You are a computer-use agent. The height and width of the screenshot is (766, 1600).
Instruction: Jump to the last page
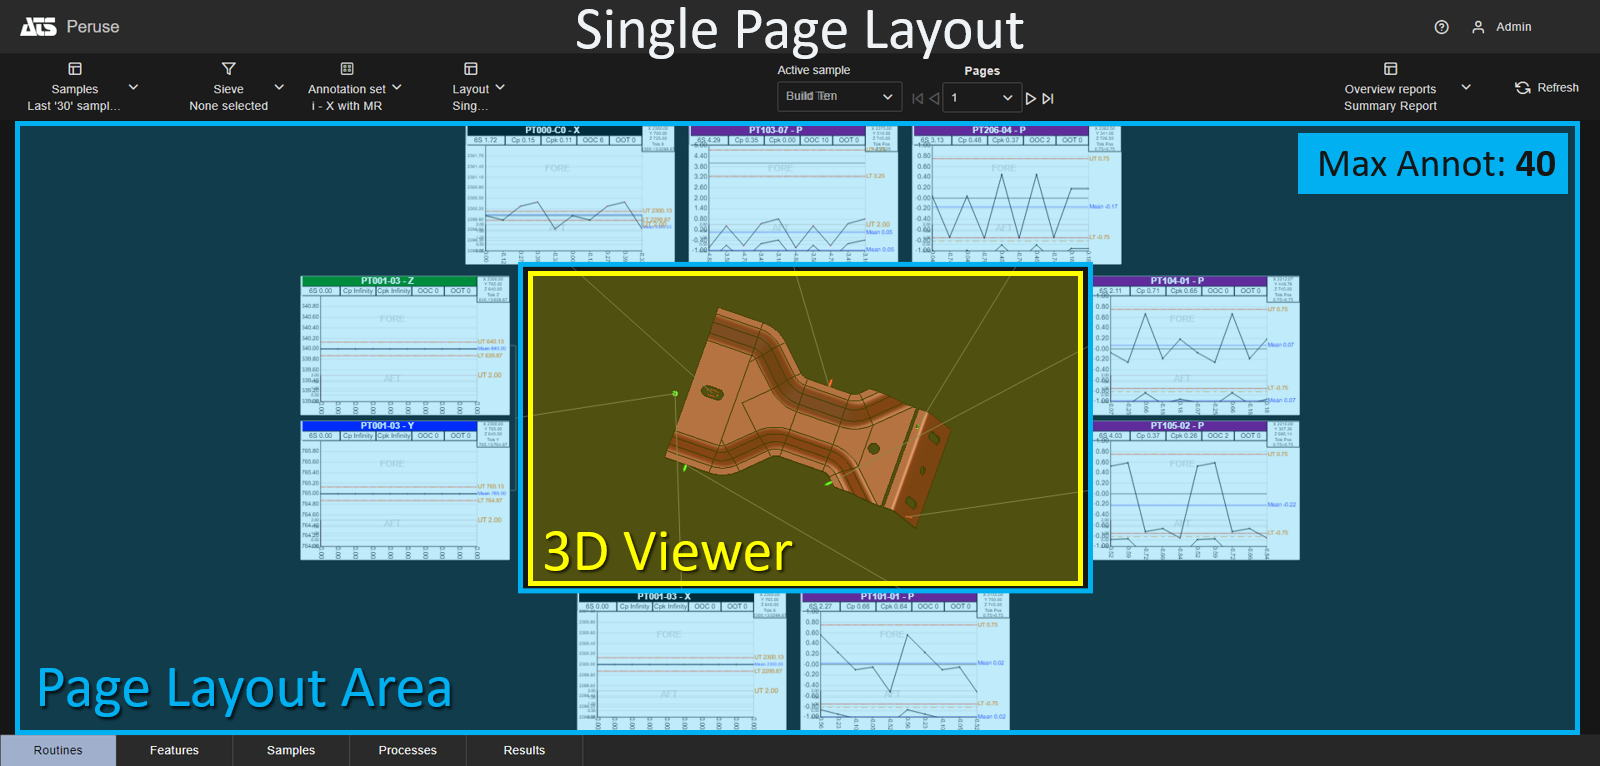[1048, 98]
